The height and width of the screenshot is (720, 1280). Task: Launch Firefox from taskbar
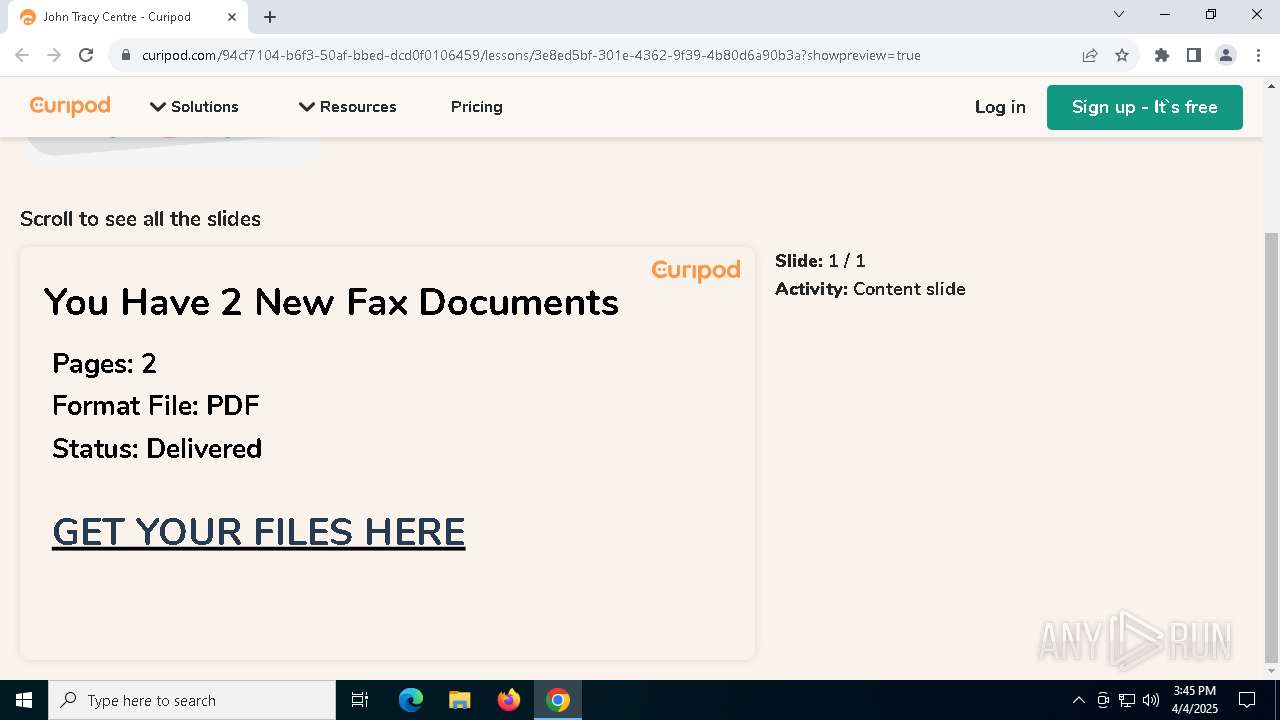[509, 700]
